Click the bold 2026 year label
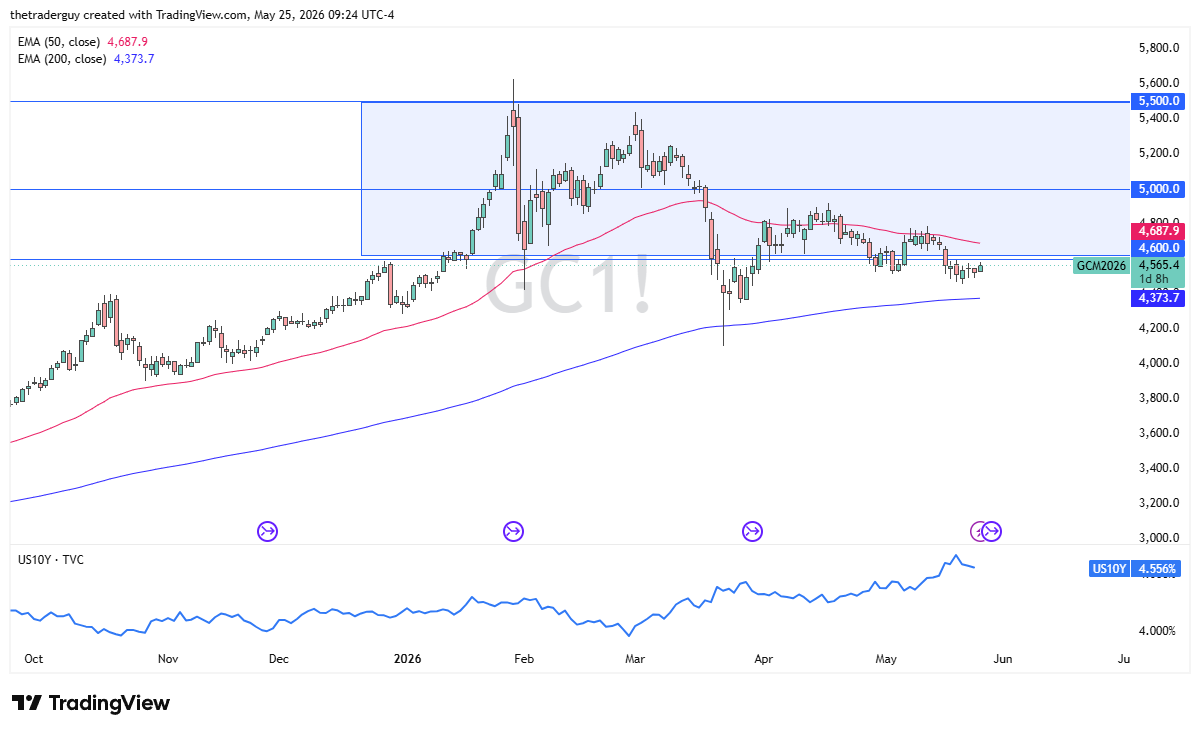This screenshot has height=733, width=1200. point(407,659)
